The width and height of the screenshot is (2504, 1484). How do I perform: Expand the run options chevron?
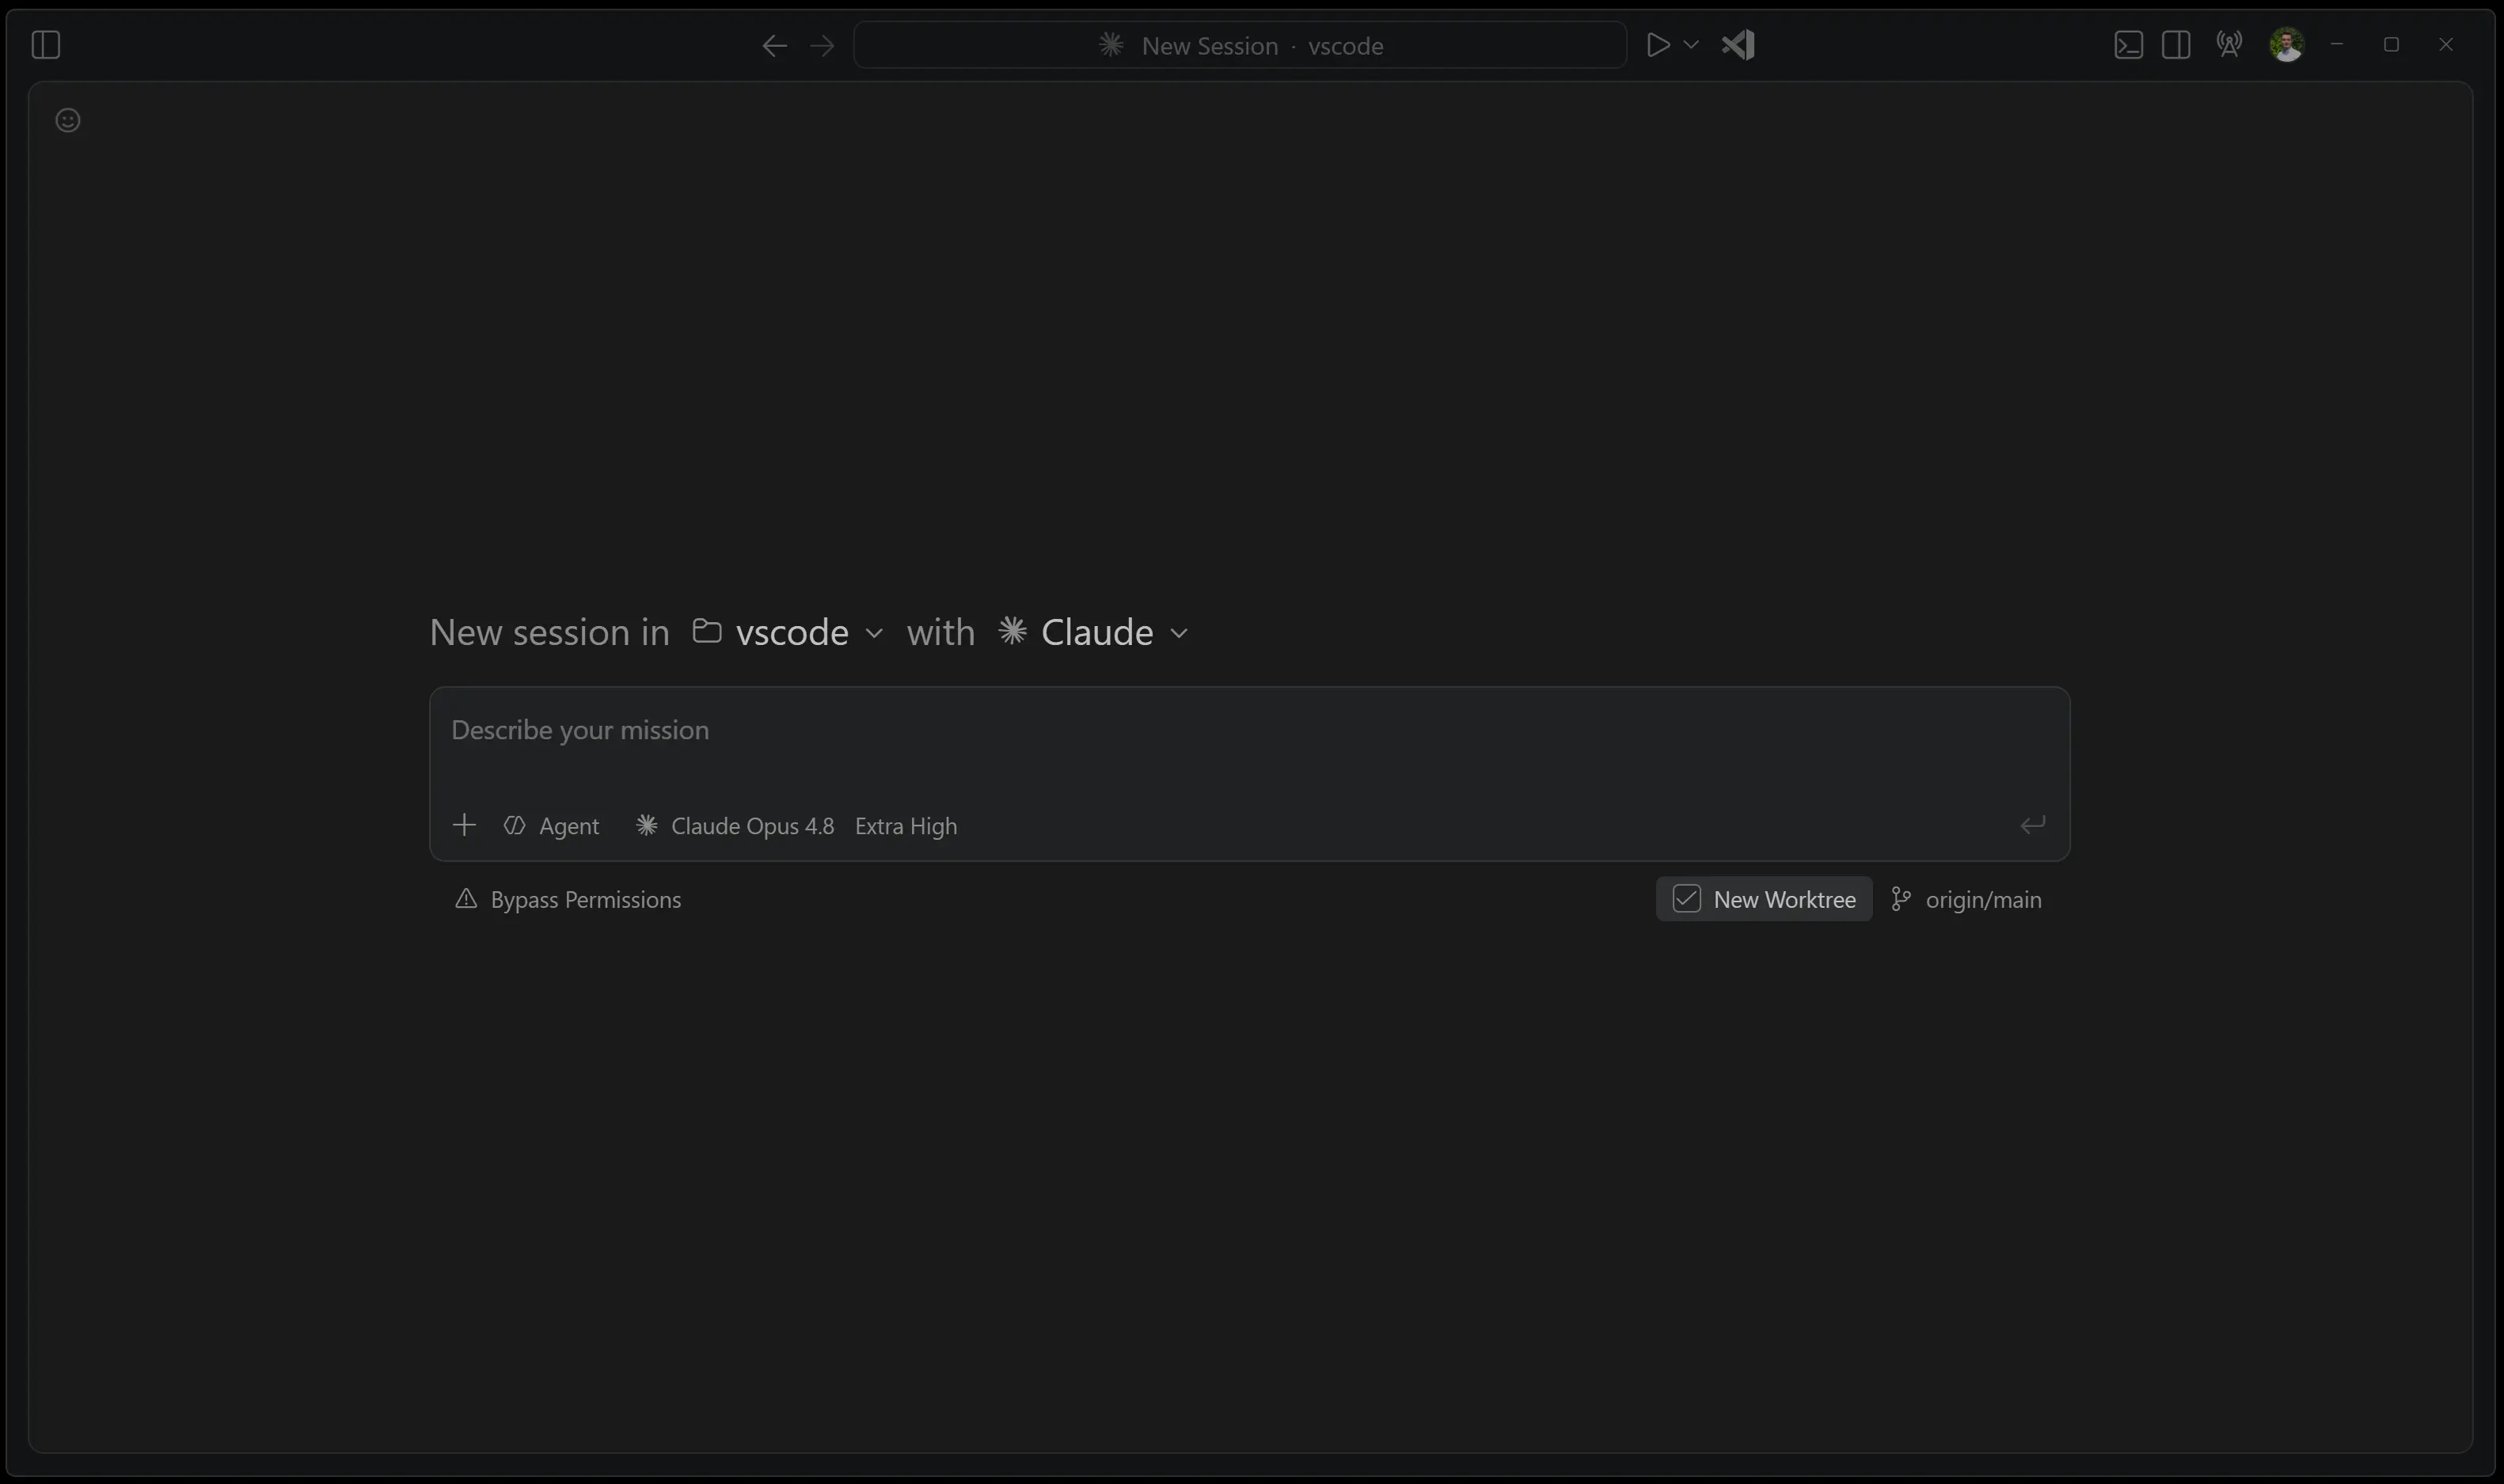pos(1691,45)
